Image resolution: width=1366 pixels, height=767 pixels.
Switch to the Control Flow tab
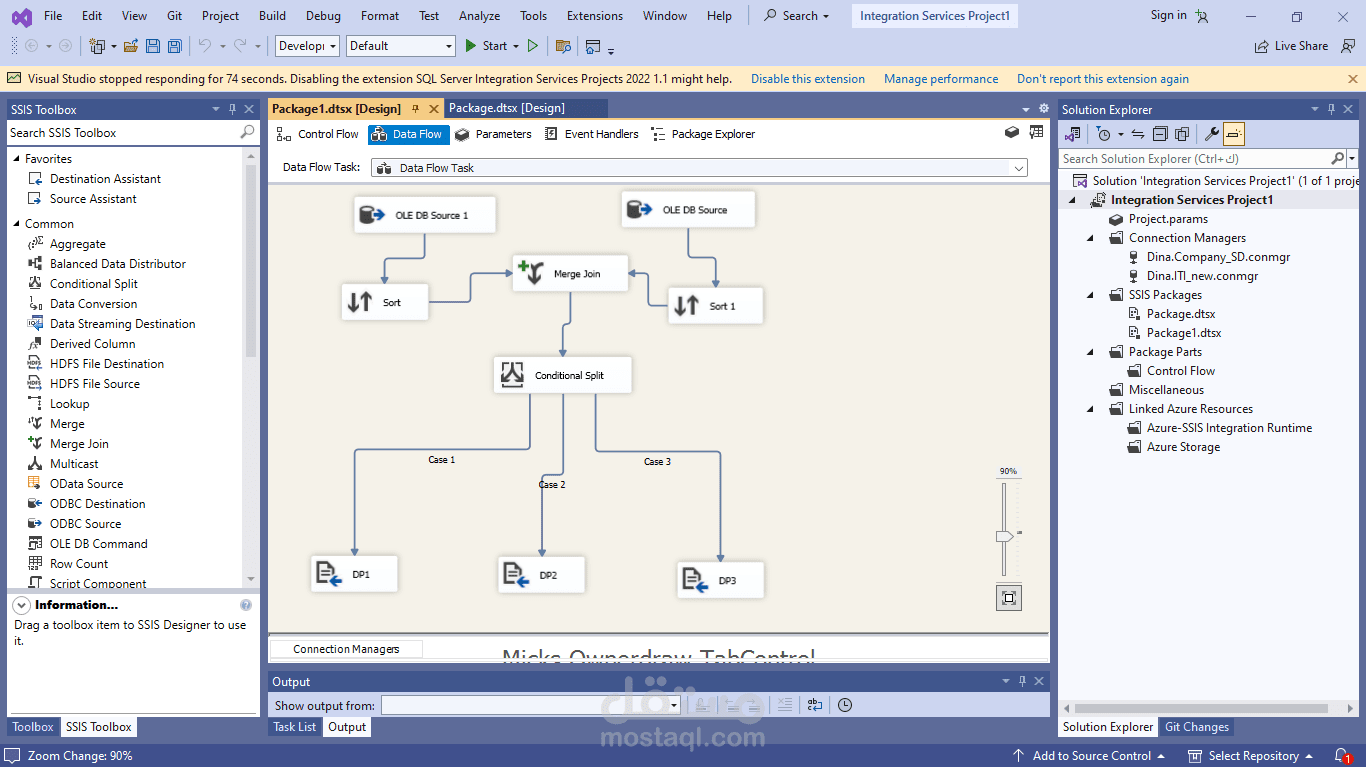pos(317,134)
